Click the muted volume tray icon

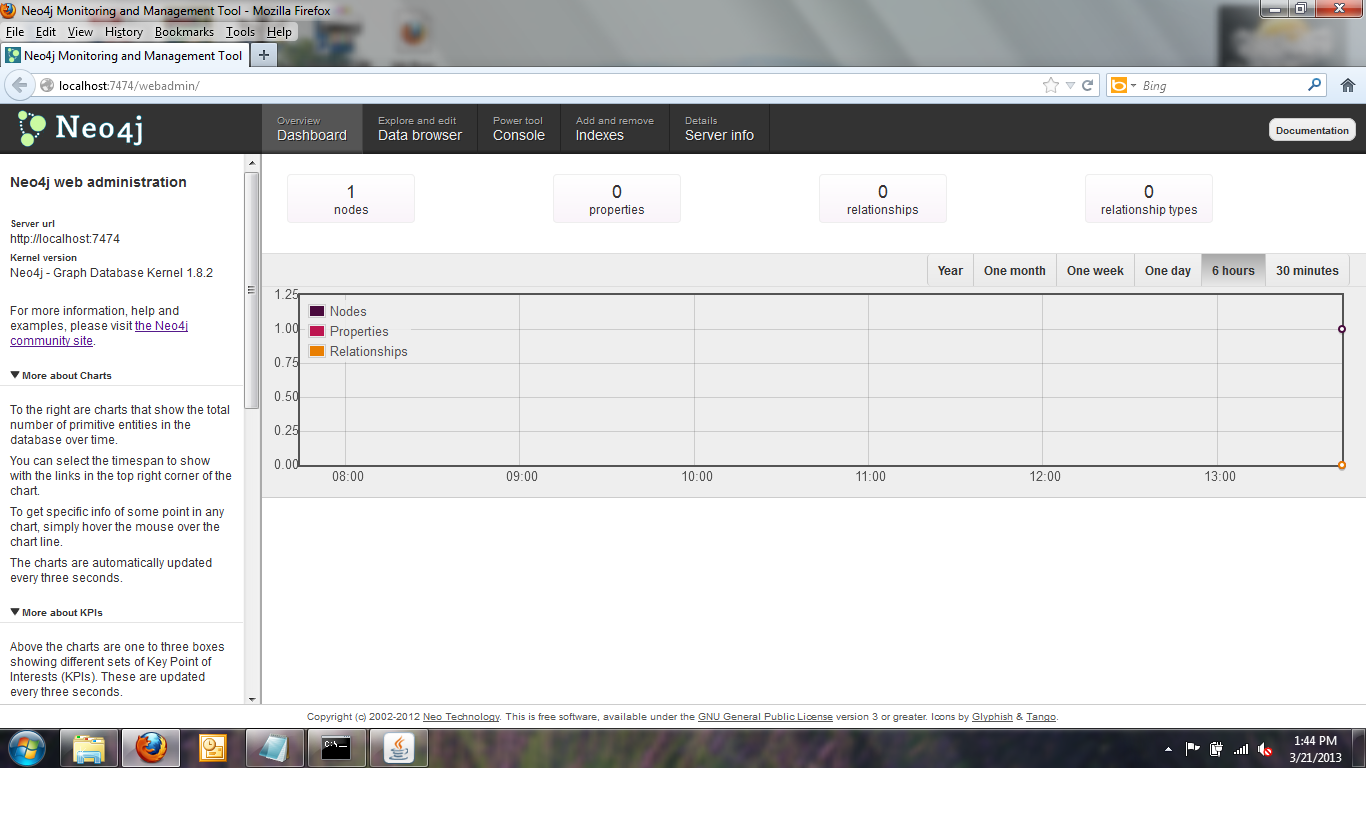tap(1265, 749)
